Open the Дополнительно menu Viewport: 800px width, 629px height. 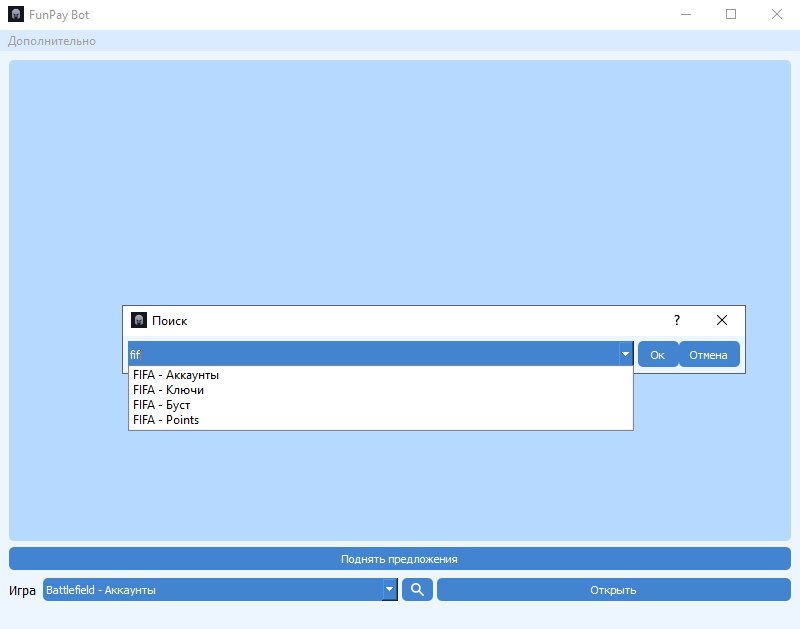(52, 41)
